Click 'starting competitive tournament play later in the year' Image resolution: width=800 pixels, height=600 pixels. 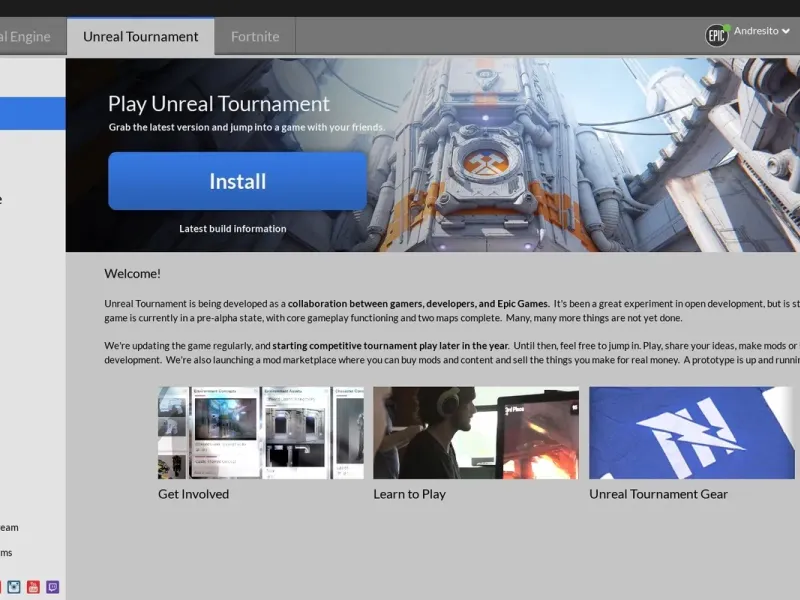[390, 345]
